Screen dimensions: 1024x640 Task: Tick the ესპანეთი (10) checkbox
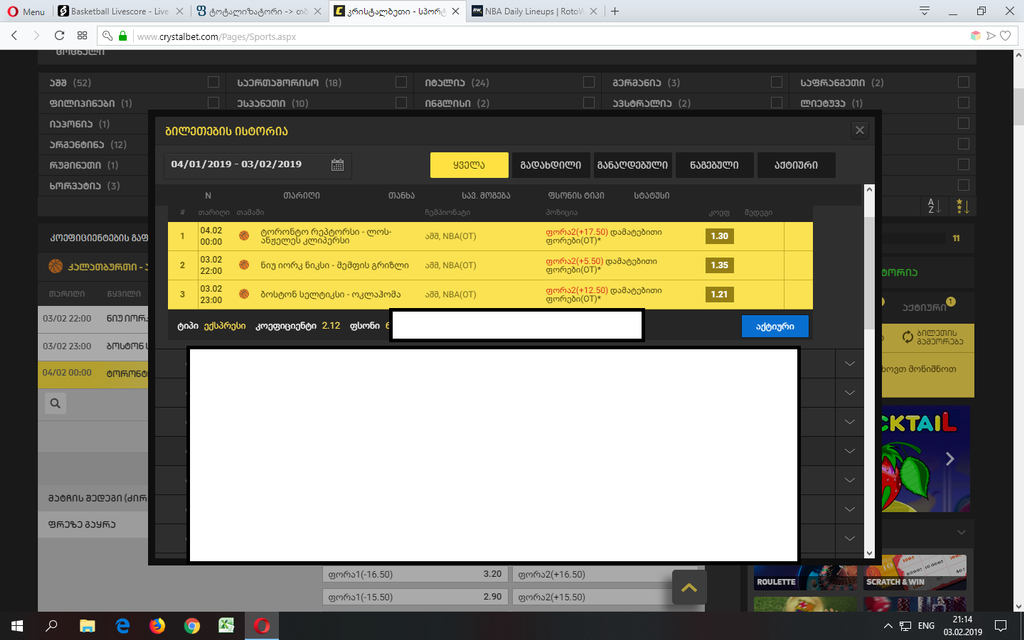tap(401, 103)
